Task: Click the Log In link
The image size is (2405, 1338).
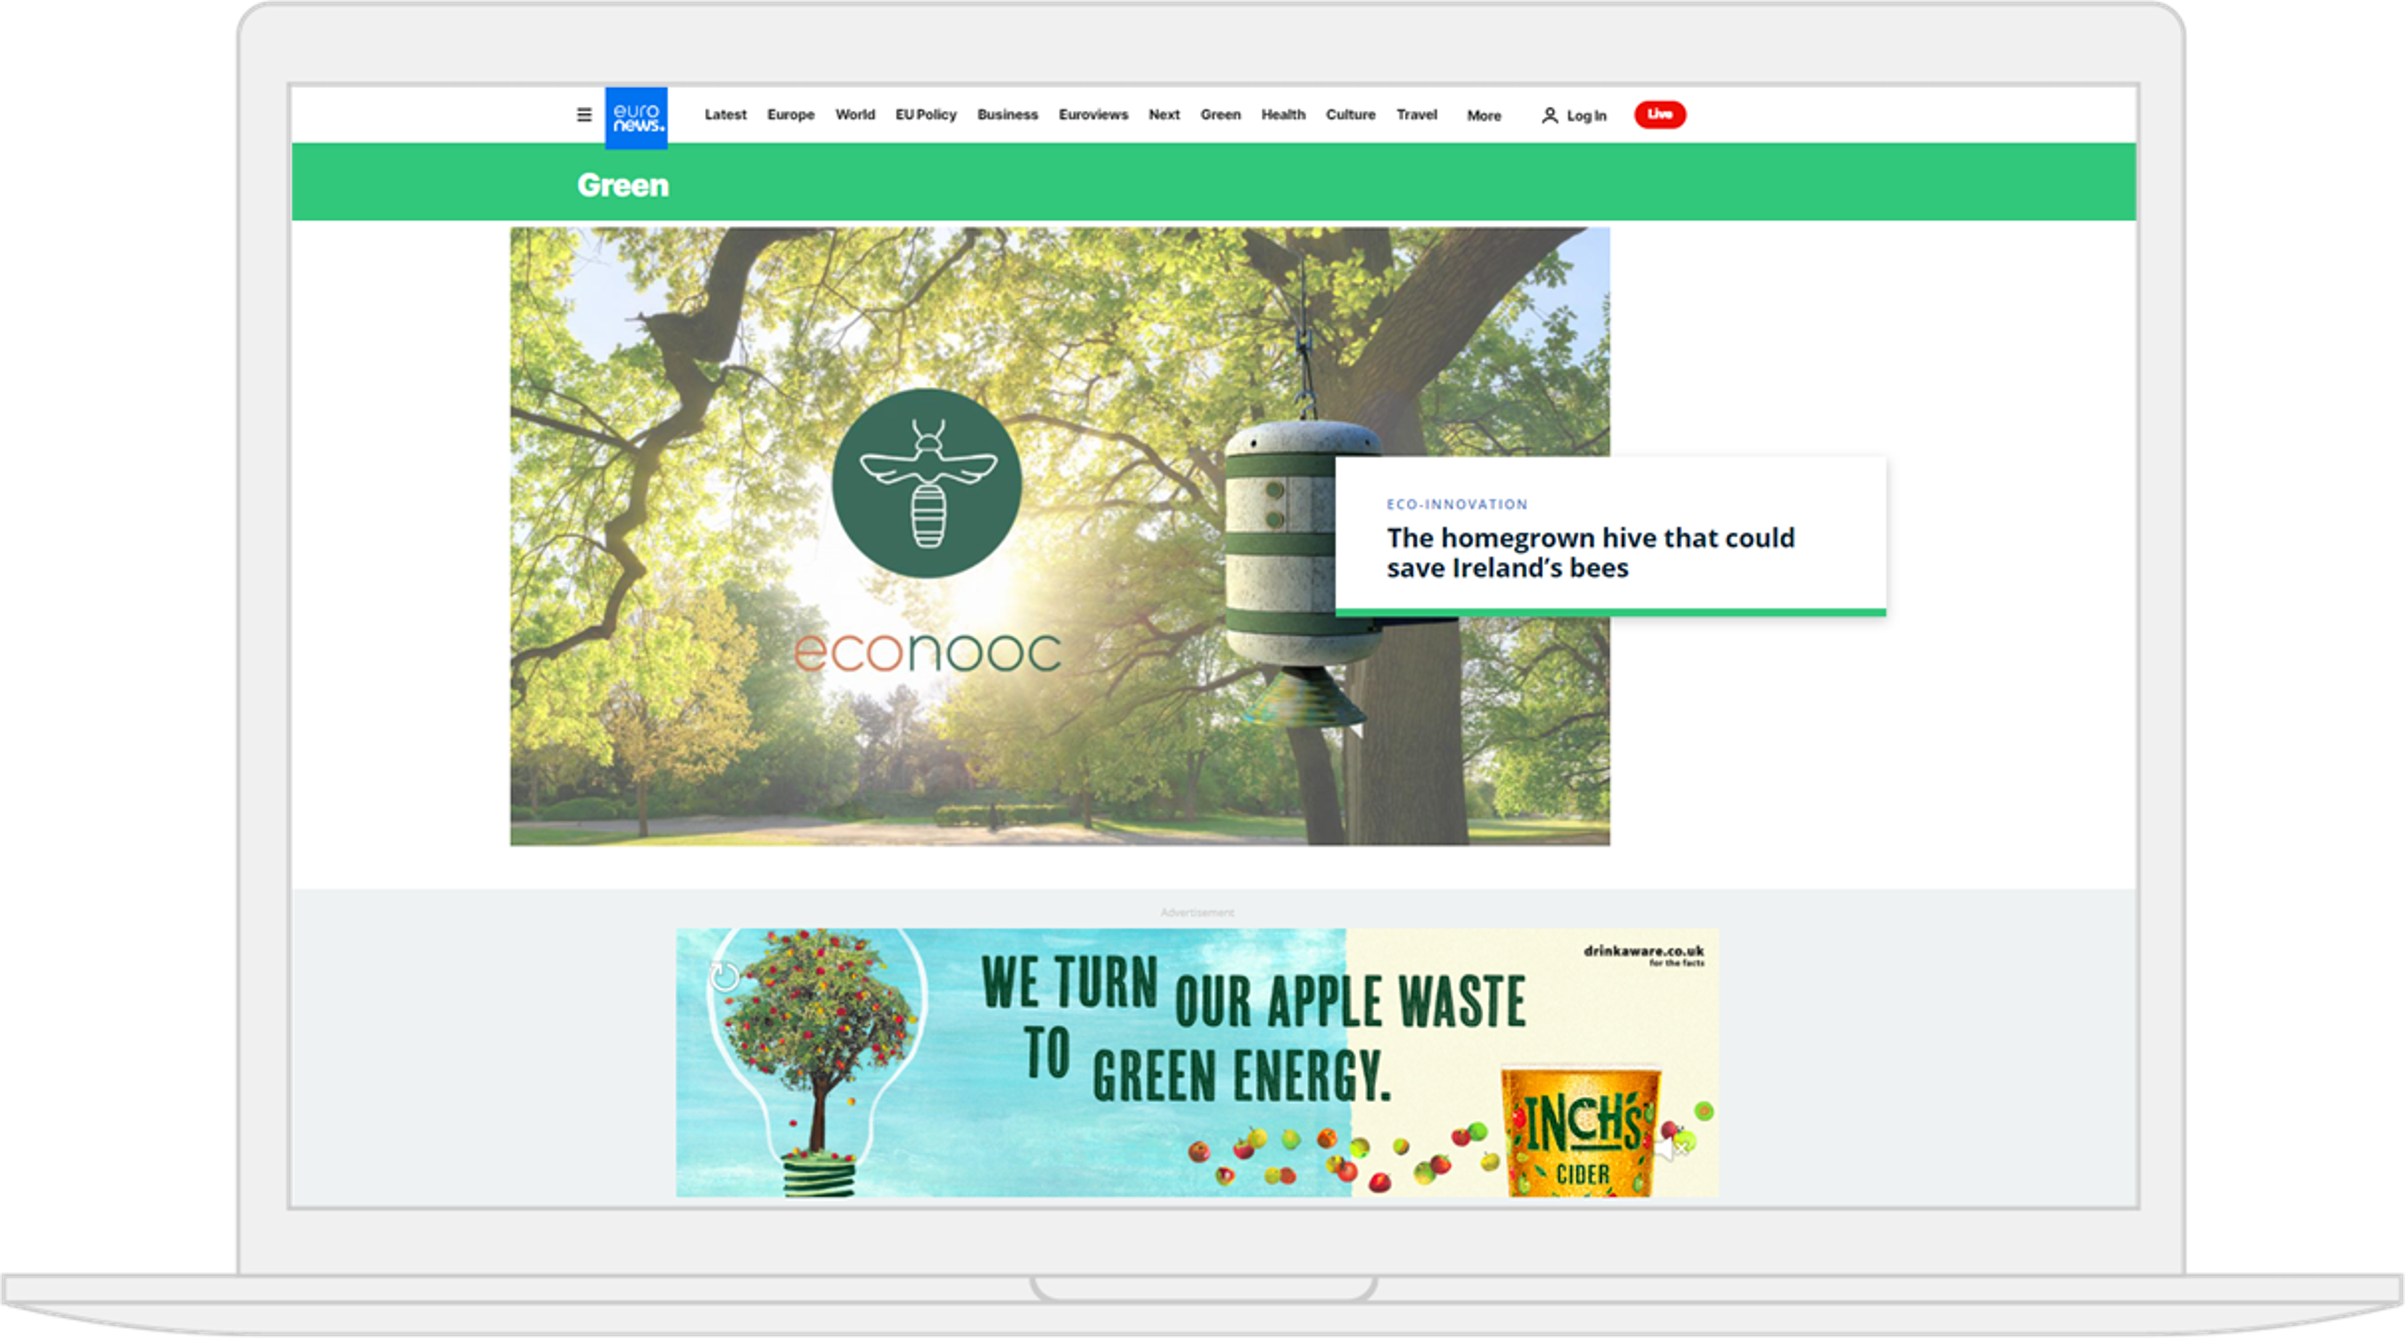Action: (1586, 116)
